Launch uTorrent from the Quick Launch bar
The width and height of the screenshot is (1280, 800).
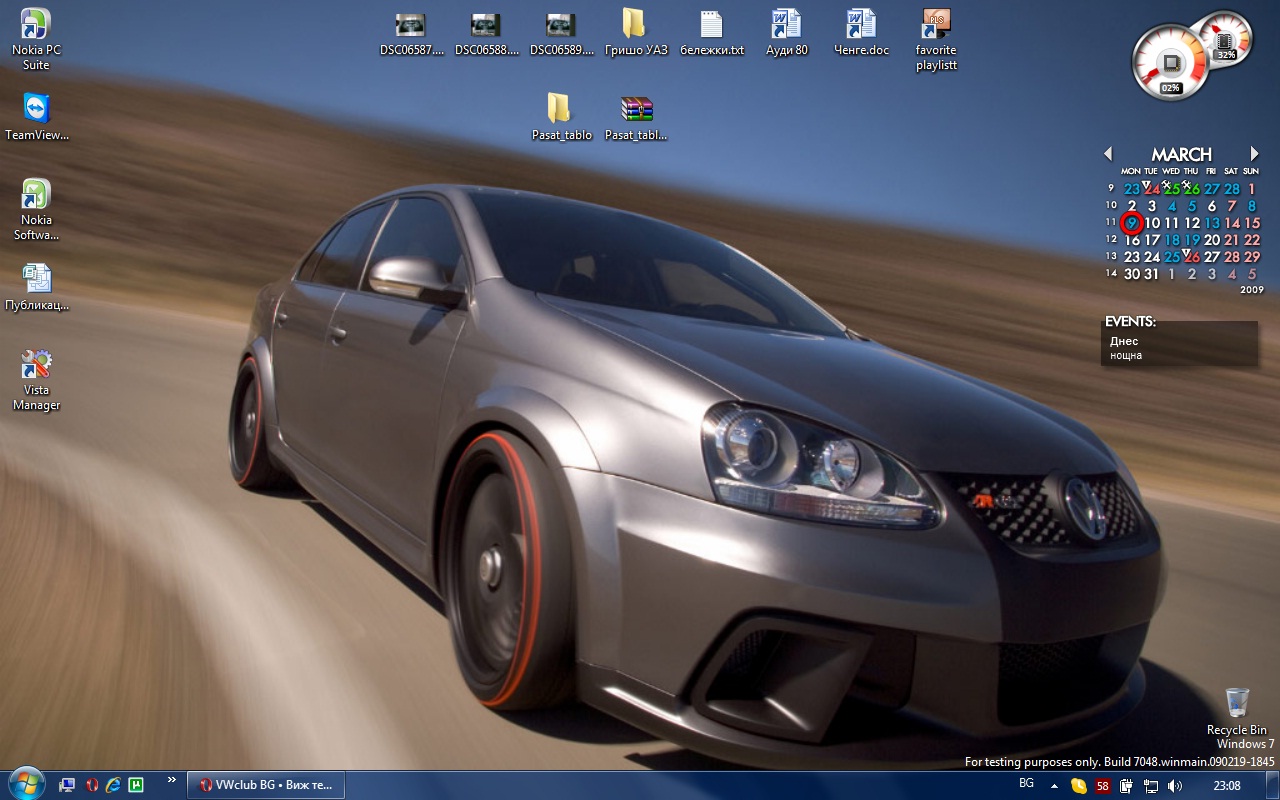point(136,785)
